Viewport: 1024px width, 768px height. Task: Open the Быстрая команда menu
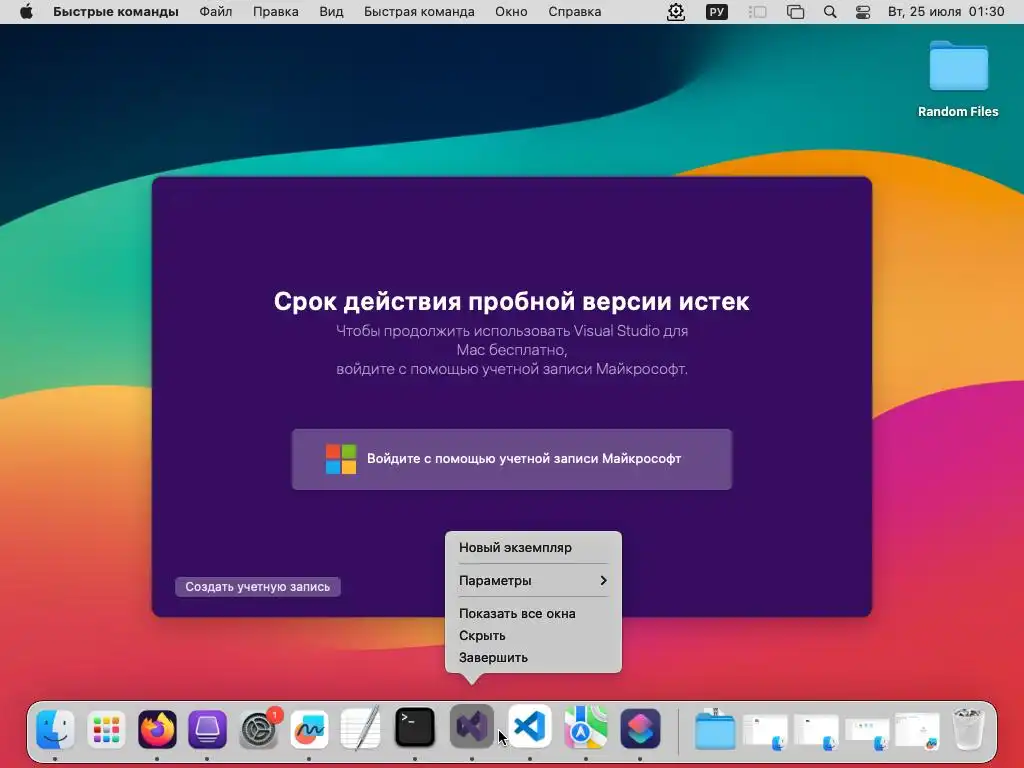[x=419, y=12]
